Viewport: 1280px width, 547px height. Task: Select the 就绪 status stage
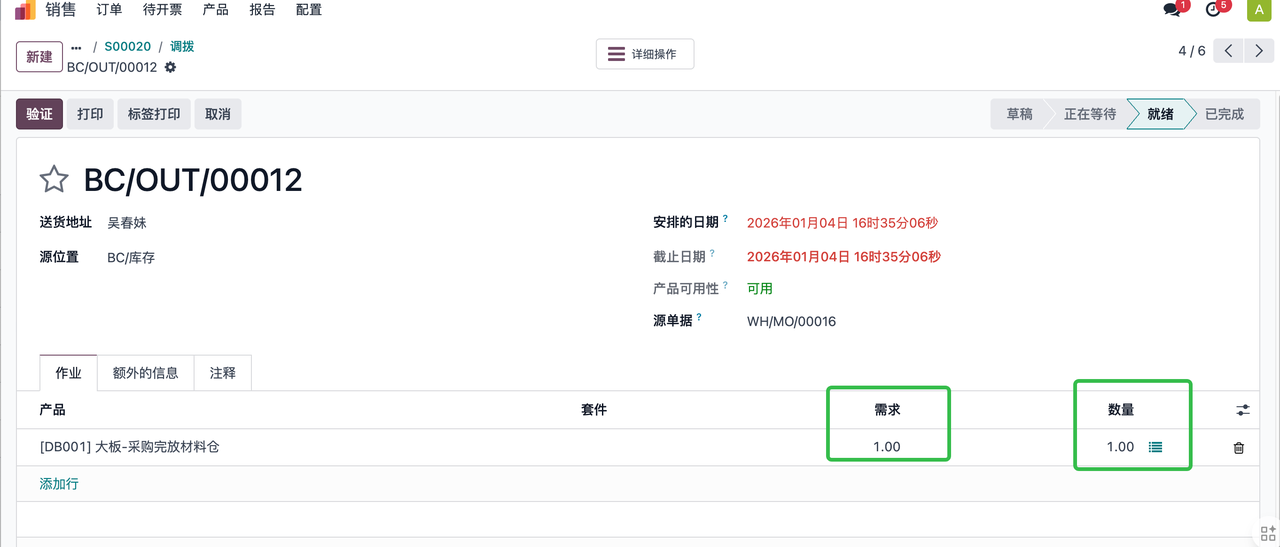1160,114
